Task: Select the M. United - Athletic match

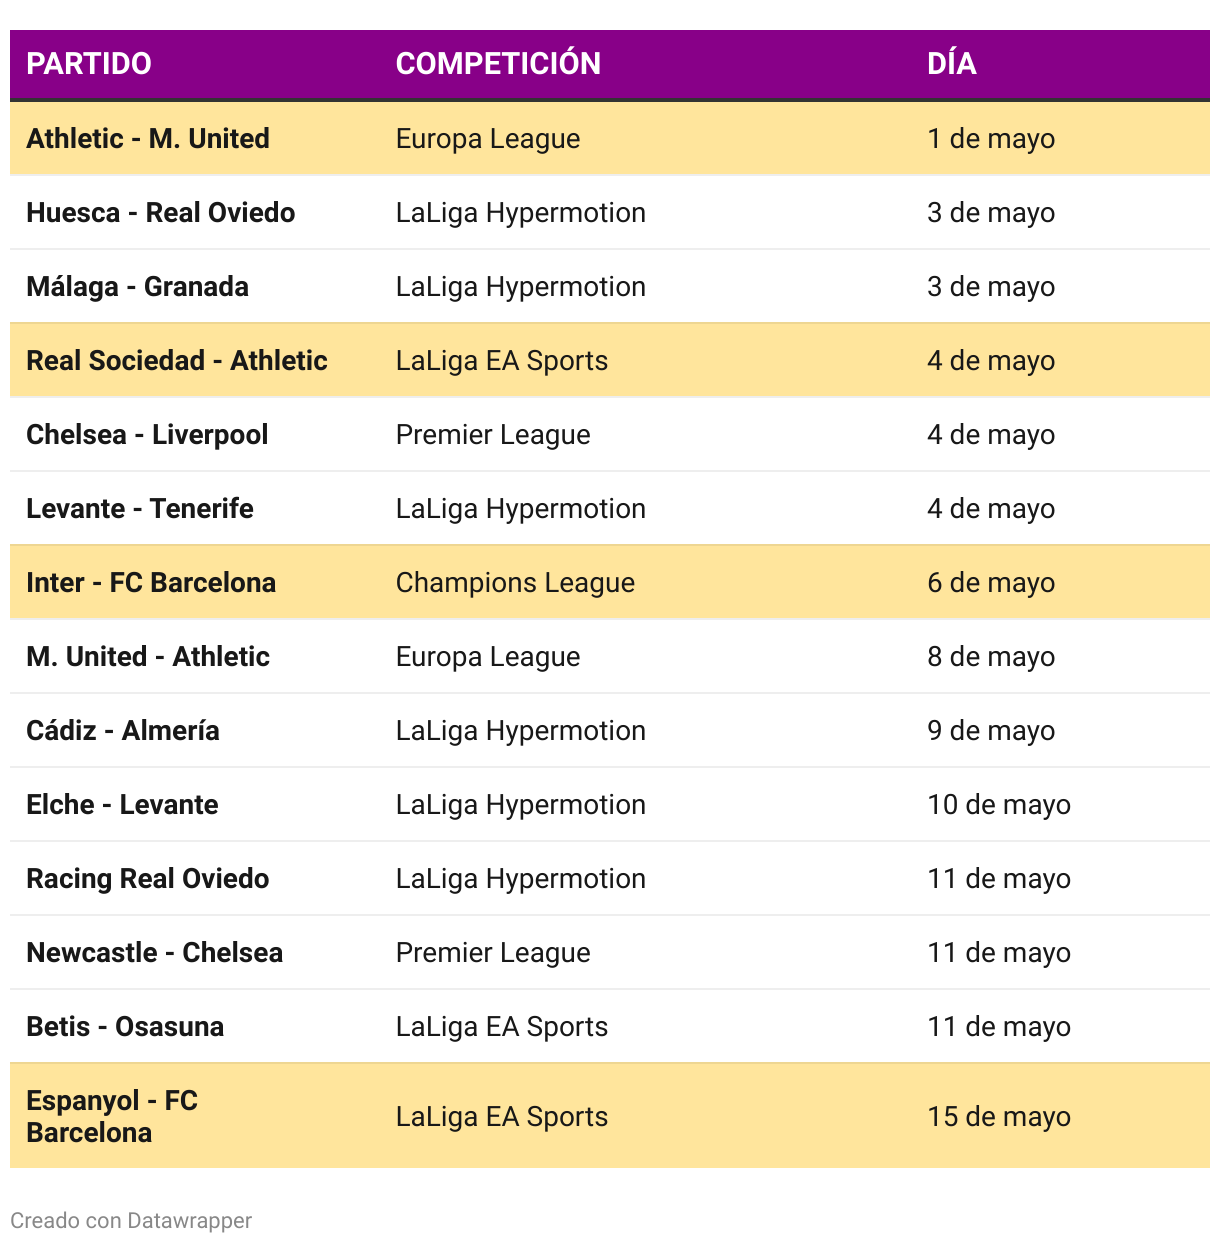Action: click(148, 657)
